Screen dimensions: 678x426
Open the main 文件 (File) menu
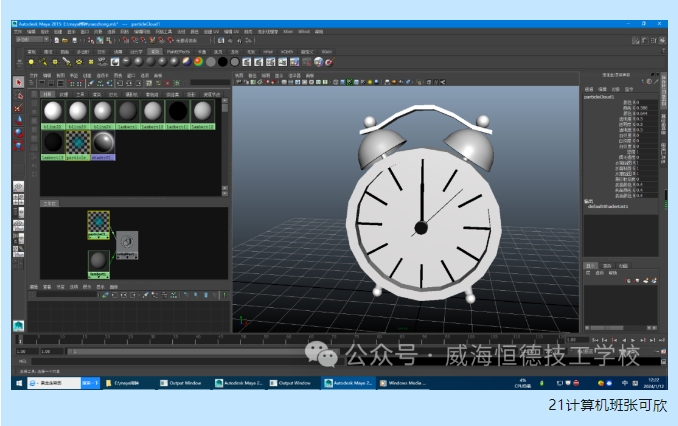click(x=18, y=32)
